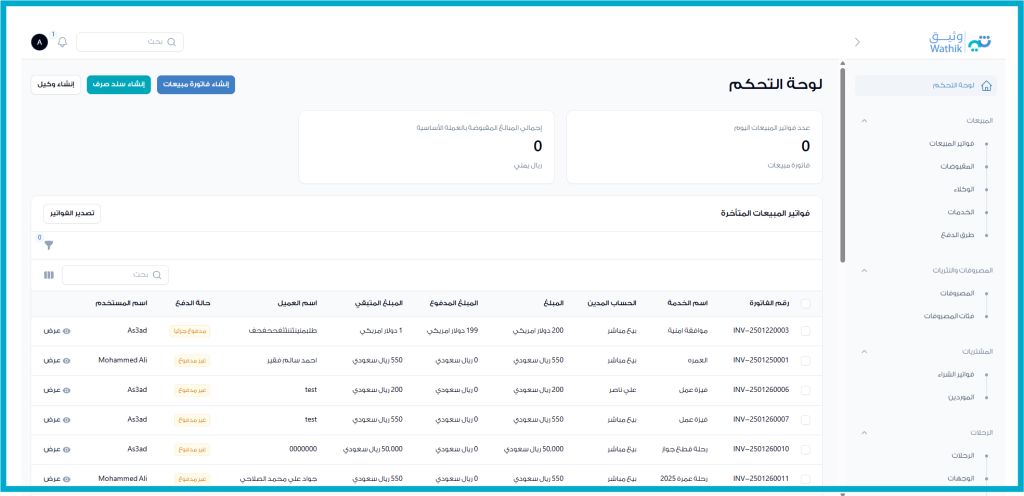
Task: Select checkbox for invoice INV-2501260006
Action: [806, 389]
